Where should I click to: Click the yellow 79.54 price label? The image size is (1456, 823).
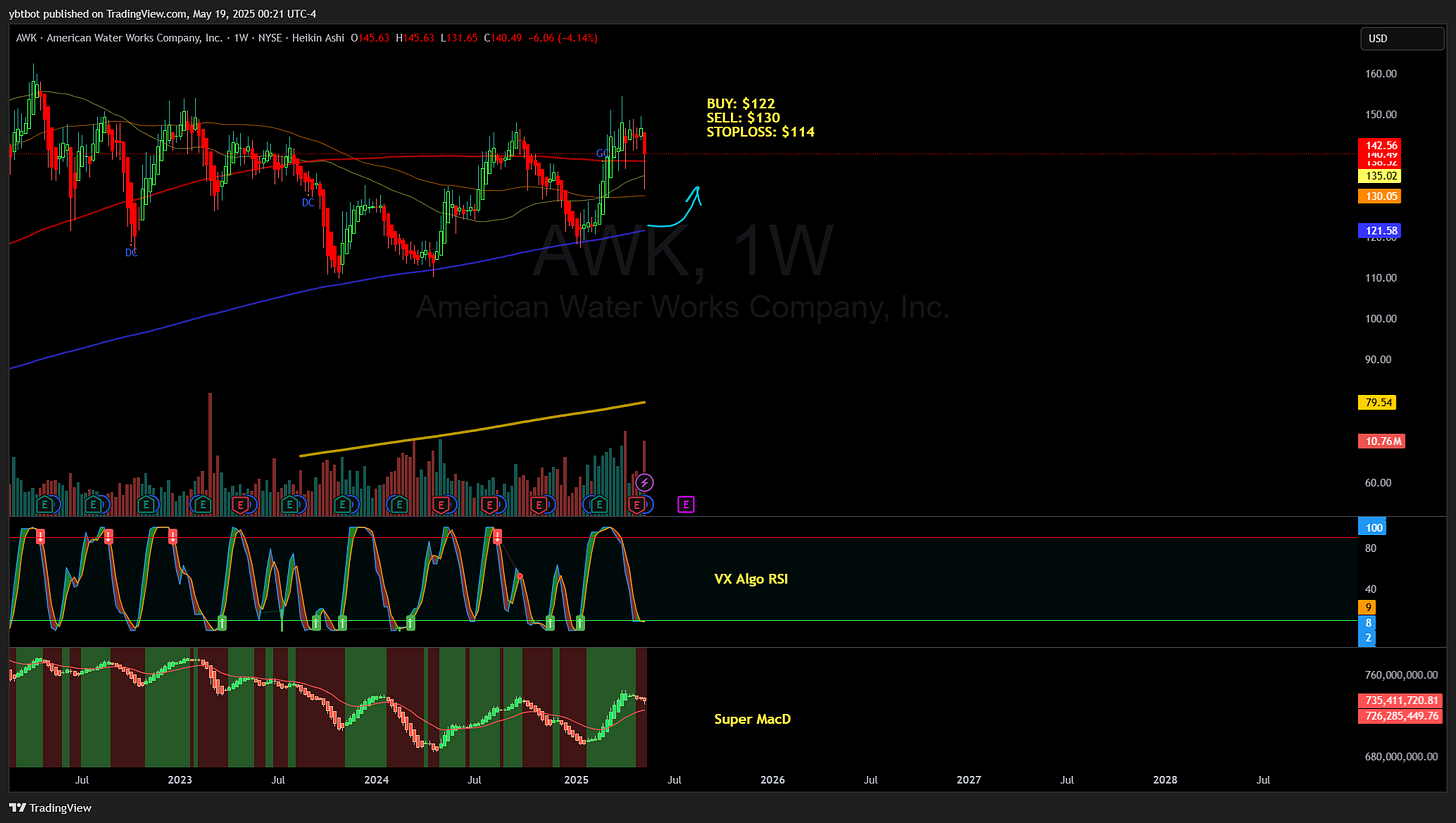1375,403
